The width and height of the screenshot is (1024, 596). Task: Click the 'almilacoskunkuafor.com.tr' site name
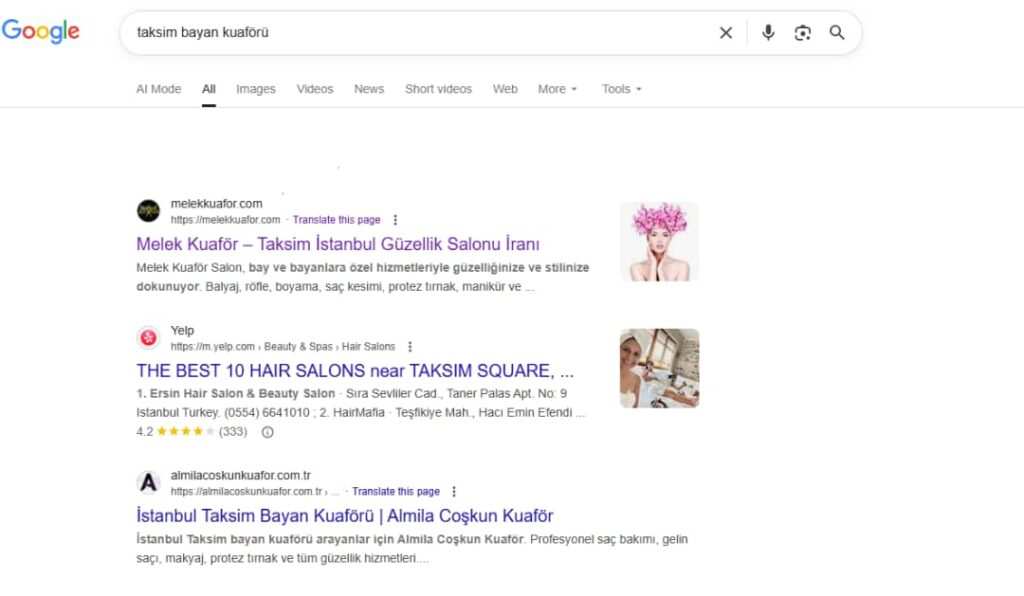point(240,475)
